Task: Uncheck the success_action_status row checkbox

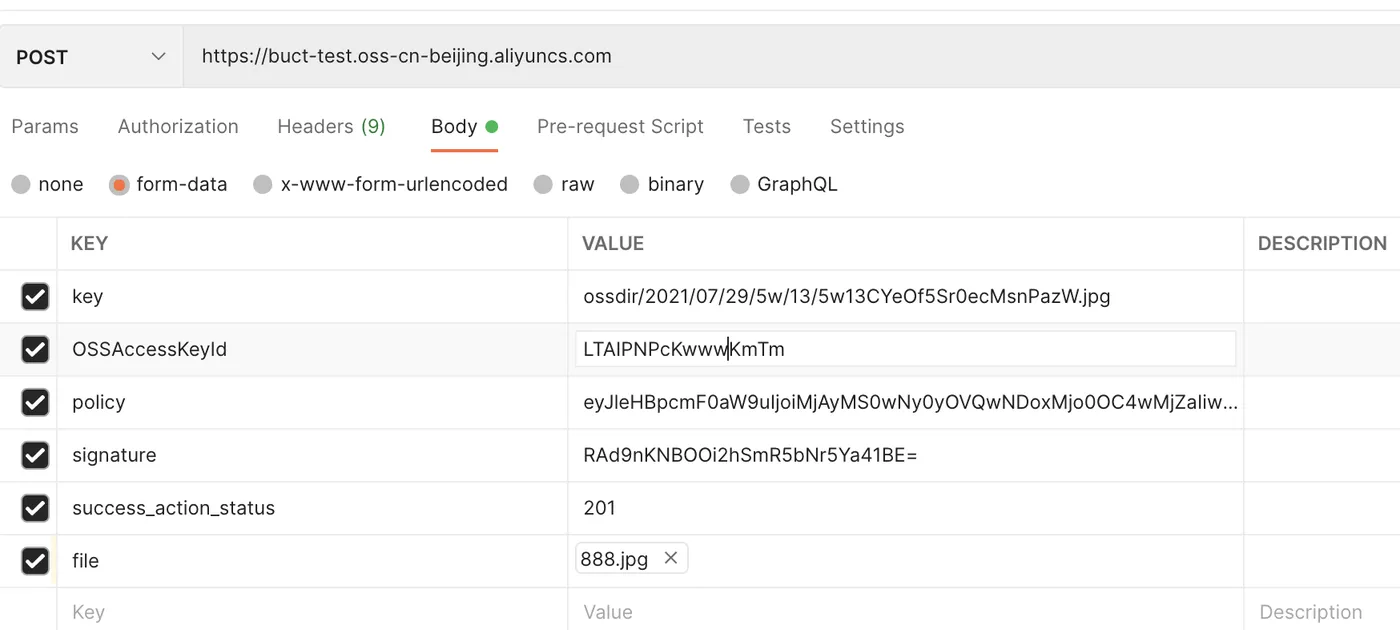Action: coord(35,508)
